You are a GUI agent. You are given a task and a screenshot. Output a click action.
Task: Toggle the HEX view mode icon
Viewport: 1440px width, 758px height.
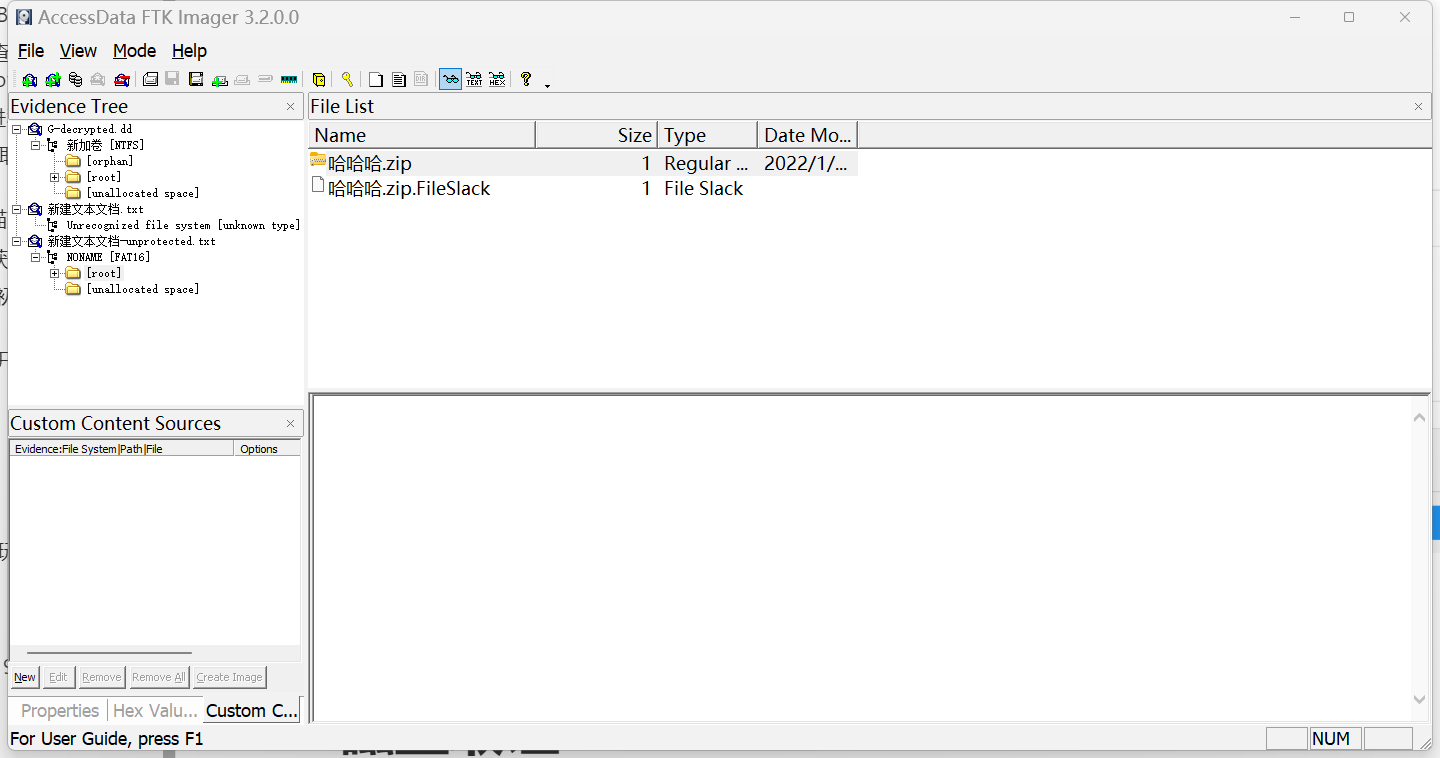497,80
